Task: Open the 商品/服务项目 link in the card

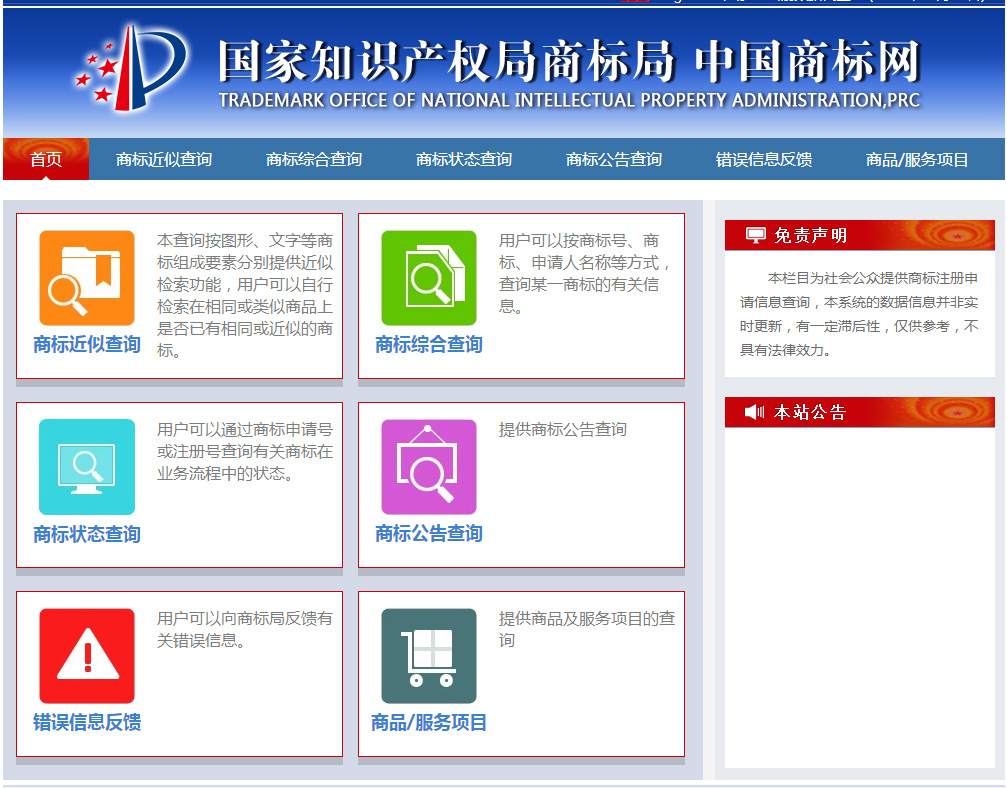Action: point(427,723)
